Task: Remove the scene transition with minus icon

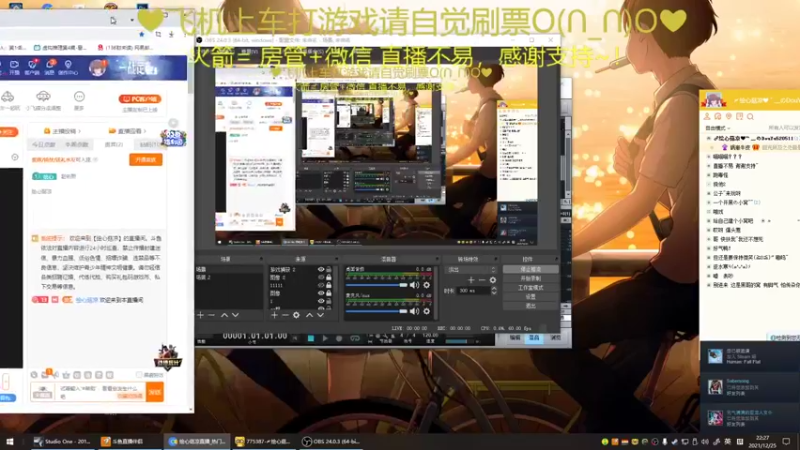Action: pyautogui.click(x=482, y=280)
